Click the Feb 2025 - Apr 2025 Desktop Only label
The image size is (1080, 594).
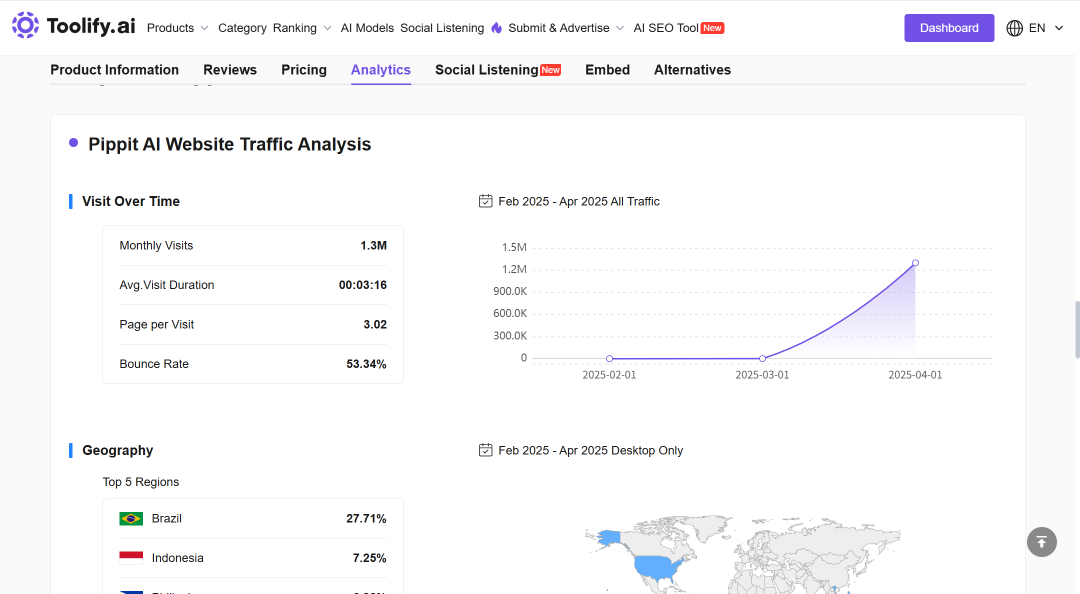[591, 450]
